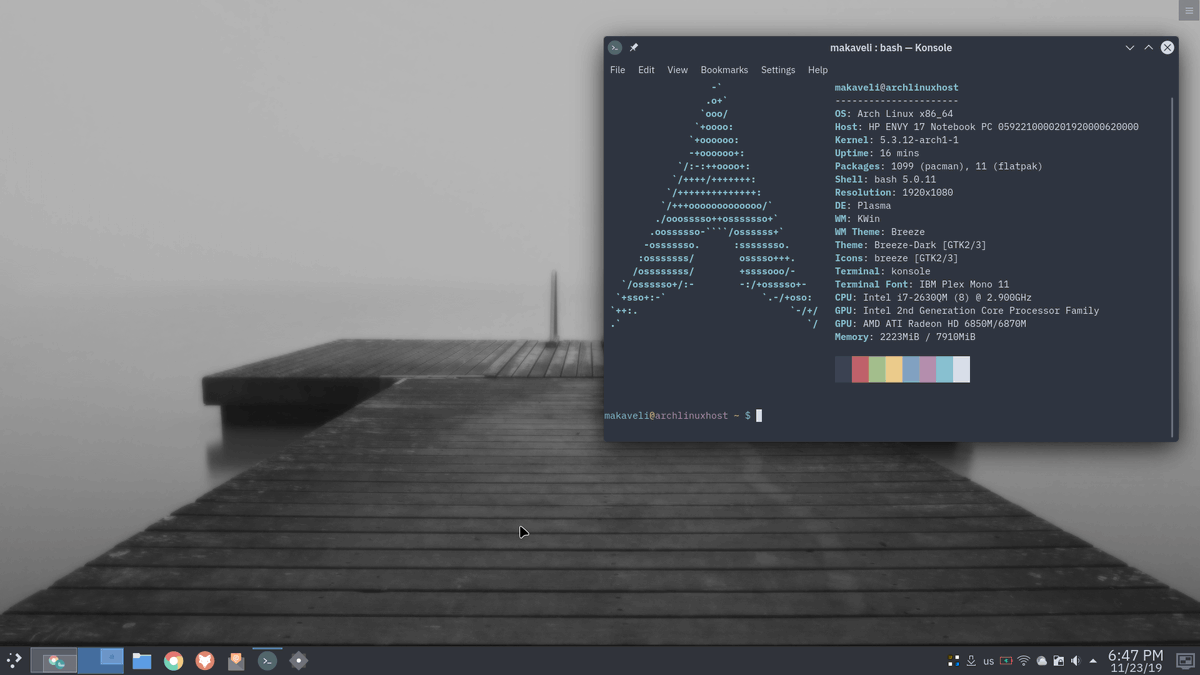Click the 'Icons: breeze [GTK2/3]' line

point(899,258)
